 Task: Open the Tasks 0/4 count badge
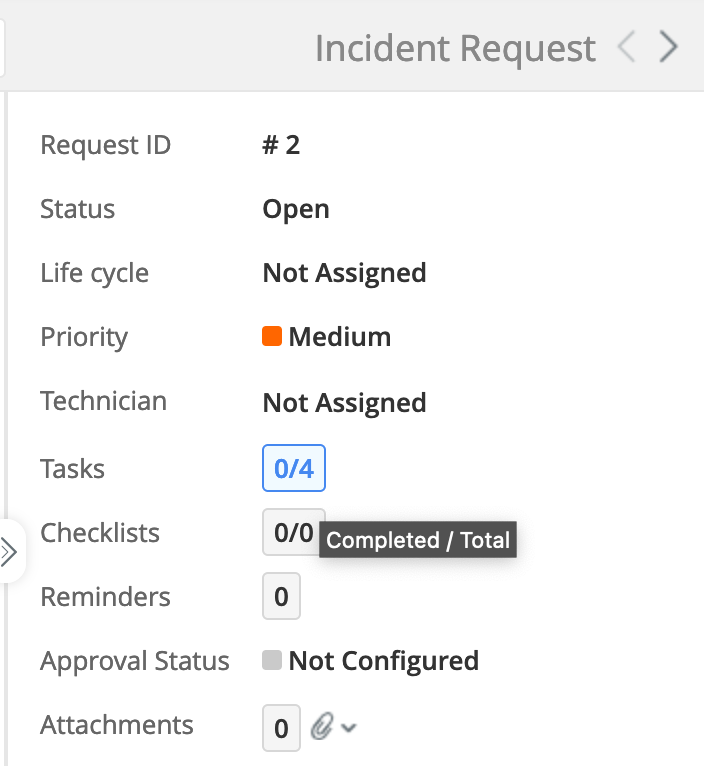[294, 468]
